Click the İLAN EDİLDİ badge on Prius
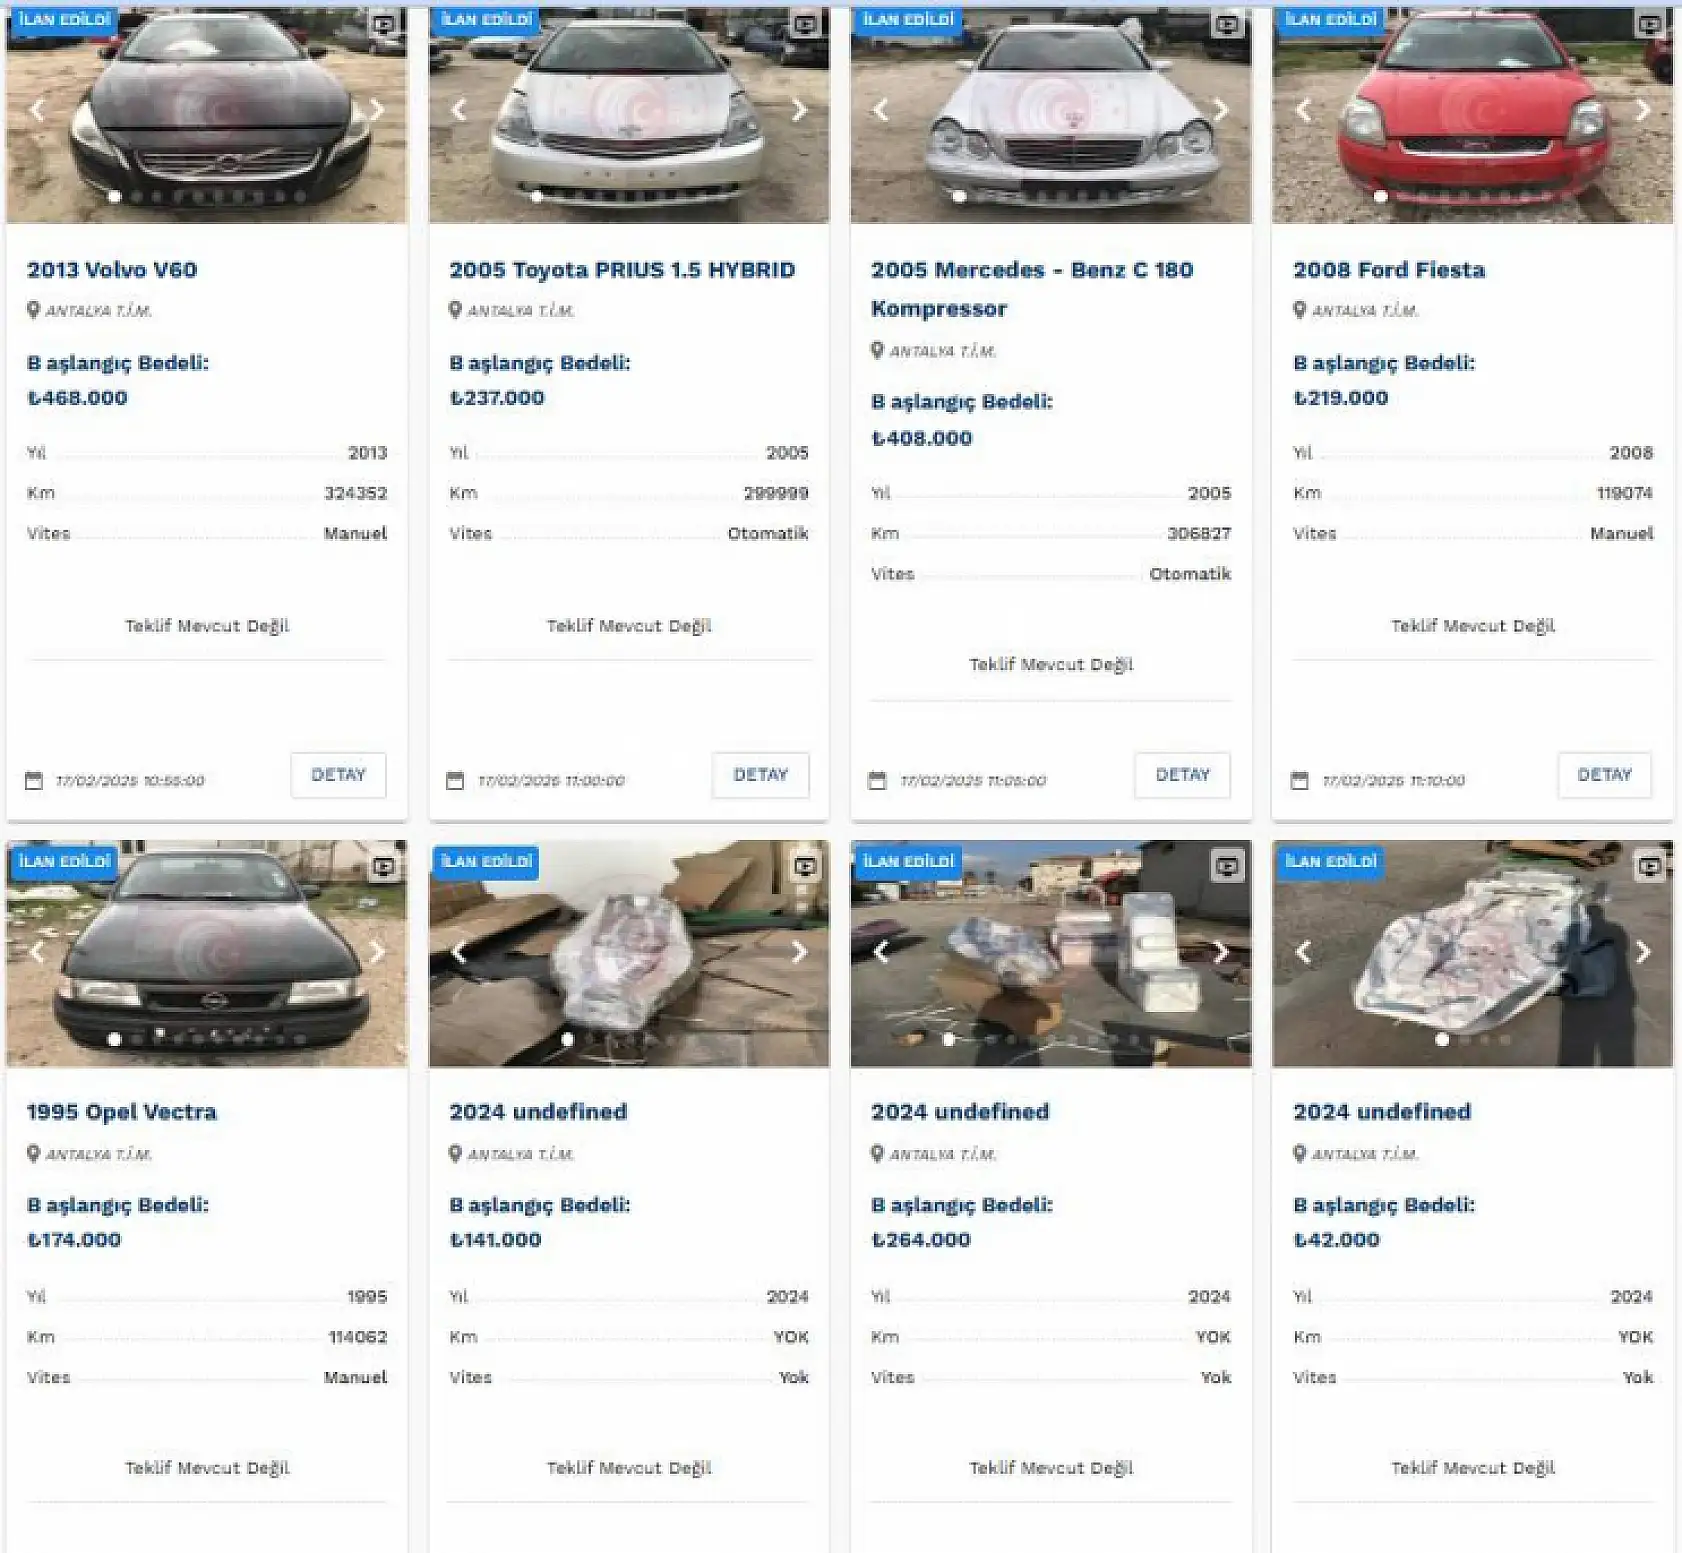1682x1553 pixels. (486, 20)
